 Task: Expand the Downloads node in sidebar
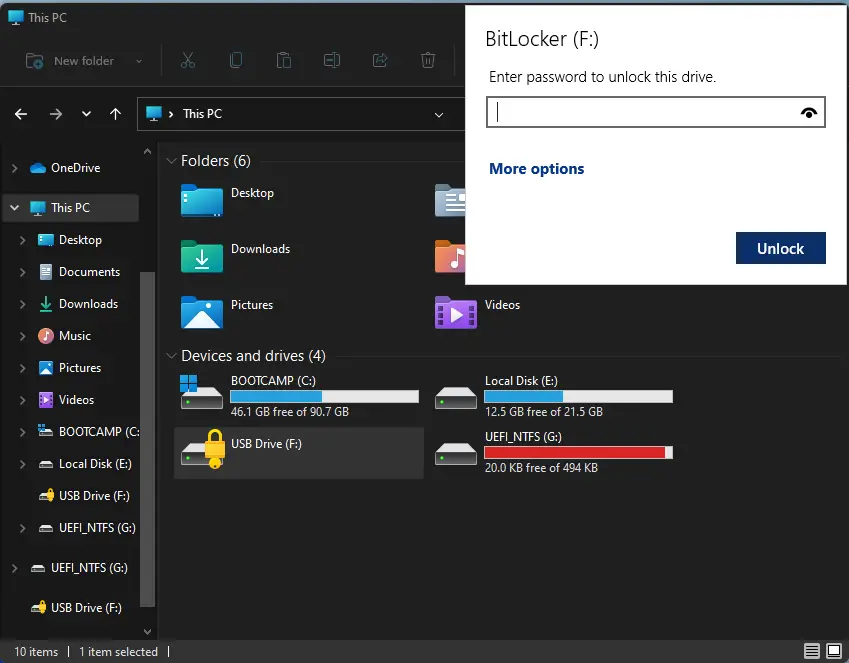pos(22,304)
